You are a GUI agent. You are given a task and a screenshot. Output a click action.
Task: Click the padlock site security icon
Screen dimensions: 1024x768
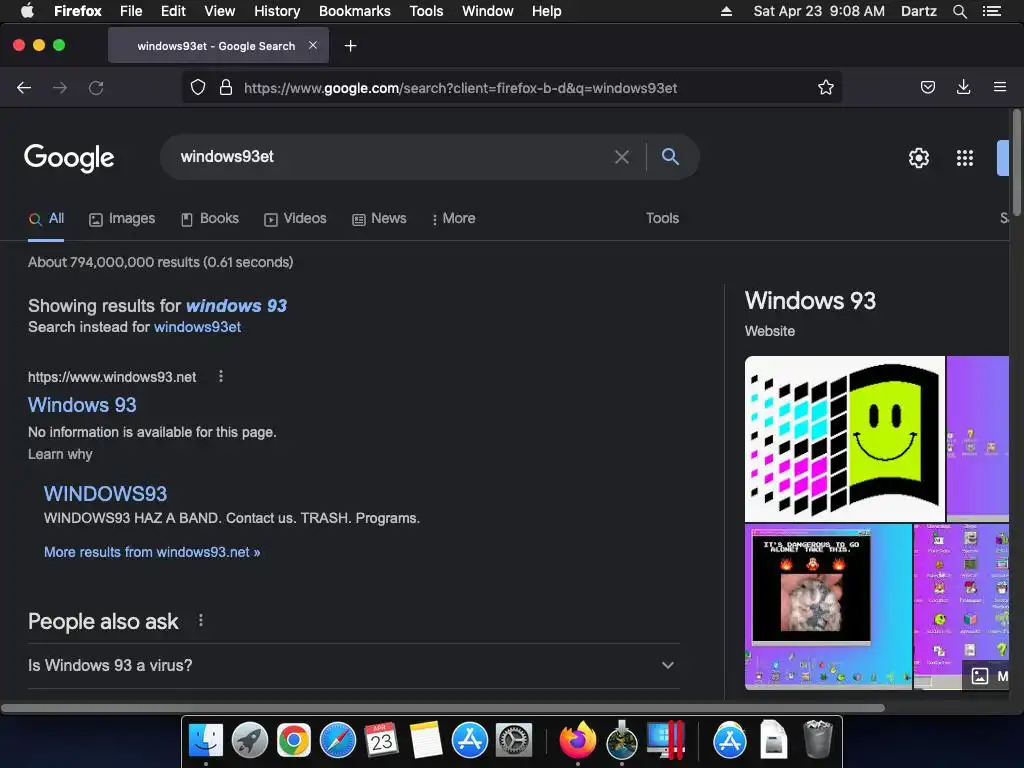click(226, 88)
